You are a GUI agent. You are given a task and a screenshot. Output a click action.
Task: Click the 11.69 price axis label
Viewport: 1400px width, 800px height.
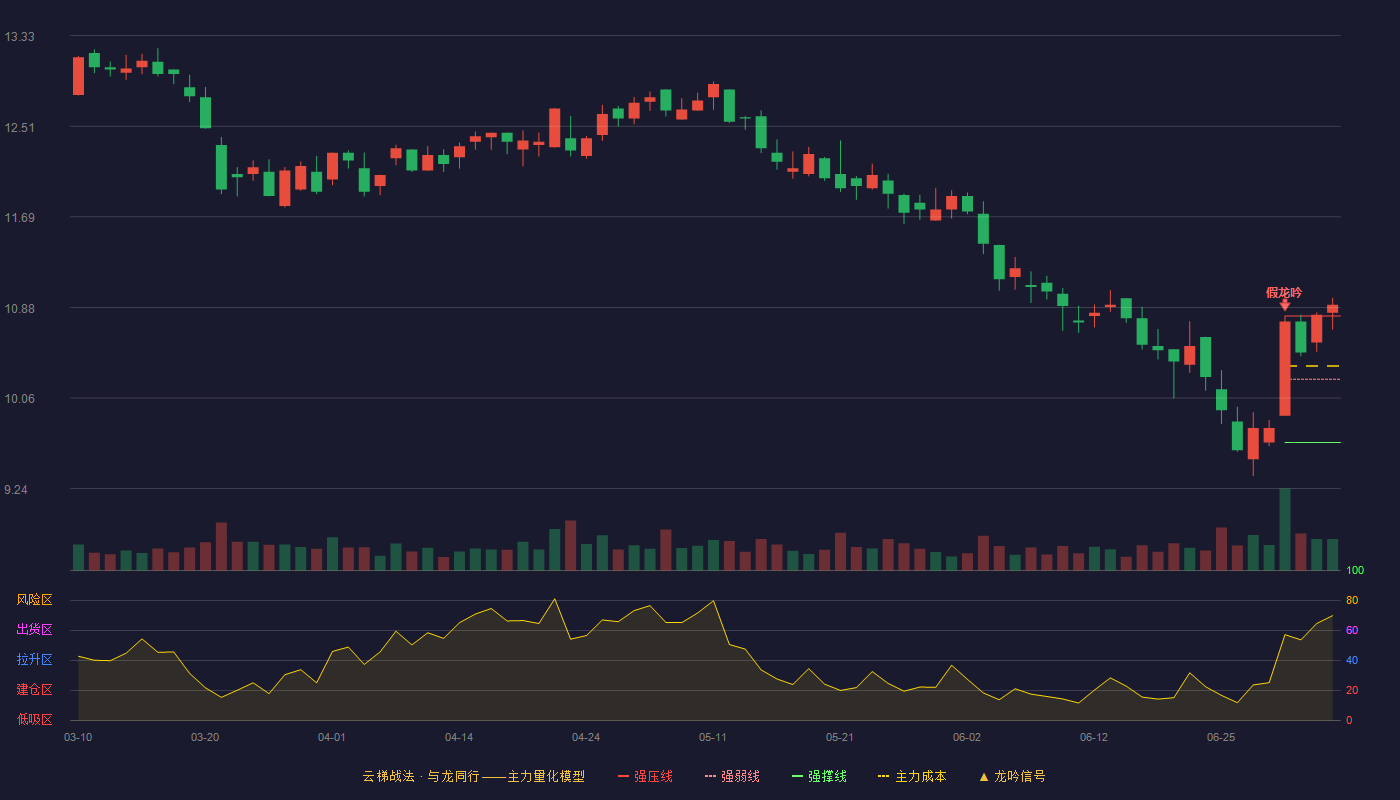(x=19, y=218)
